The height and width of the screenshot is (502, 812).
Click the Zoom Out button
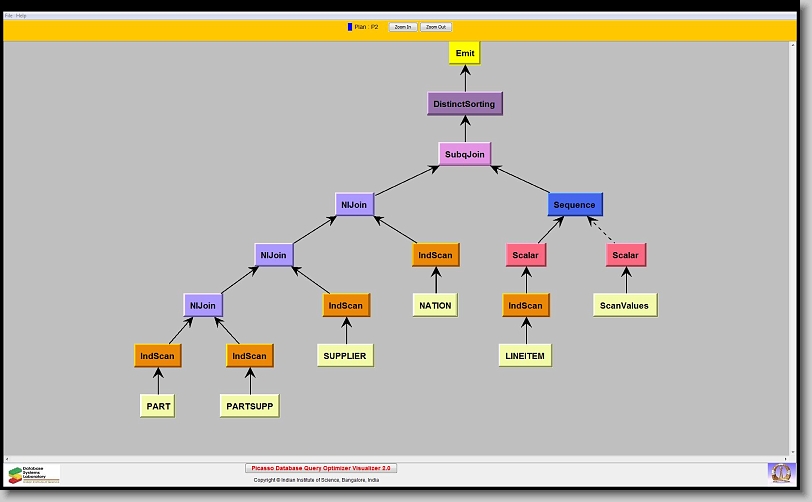[435, 27]
